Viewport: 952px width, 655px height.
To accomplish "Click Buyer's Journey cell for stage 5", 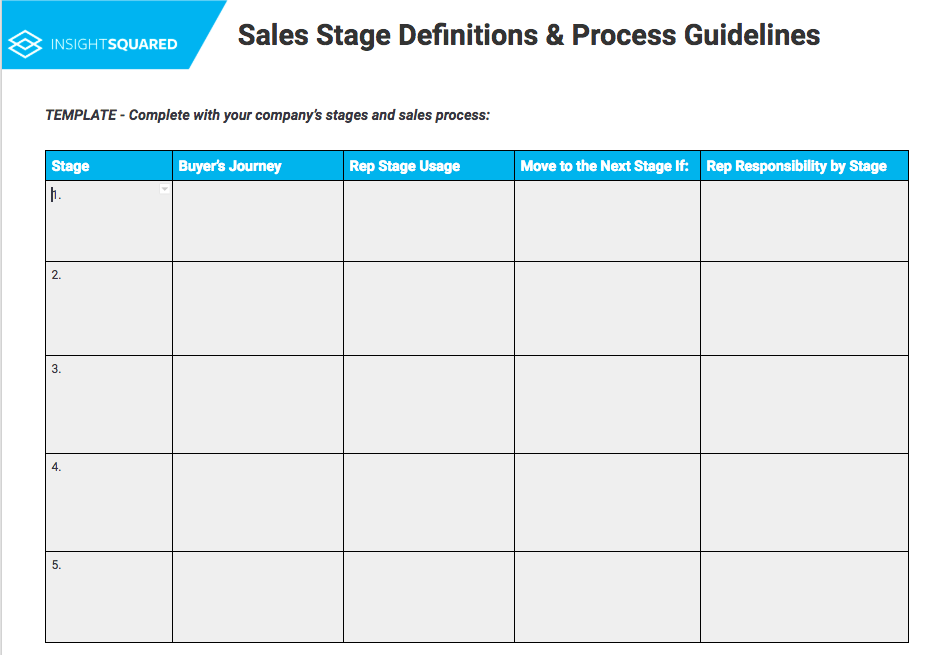I will 258,597.
